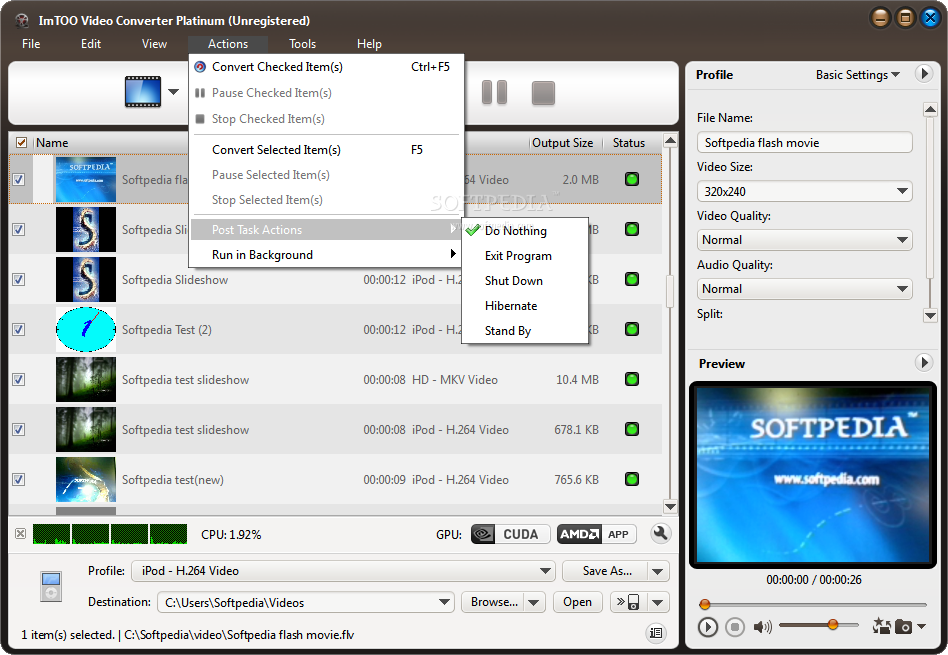948x655 pixels.
Task: Click the status indicator for Softpedia flash movie
Action: point(632,179)
